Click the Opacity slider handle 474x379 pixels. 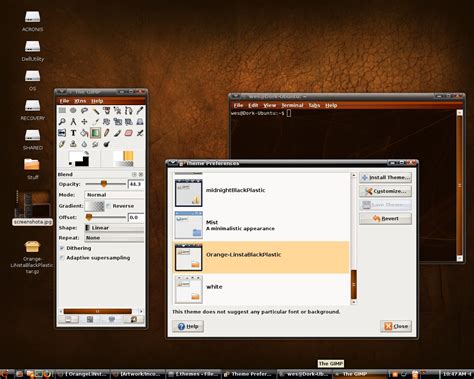pyautogui.click(x=104, y=184)
